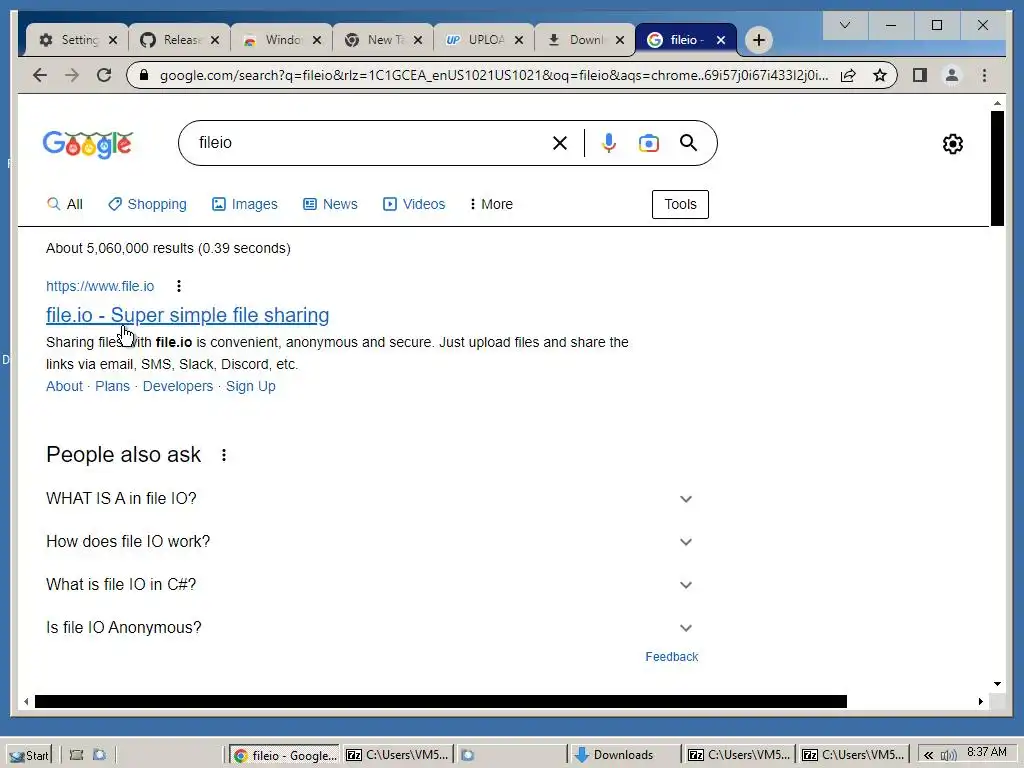The image size is (1024, 768).
Task: Select the All results filter
Action: (65, 204)
